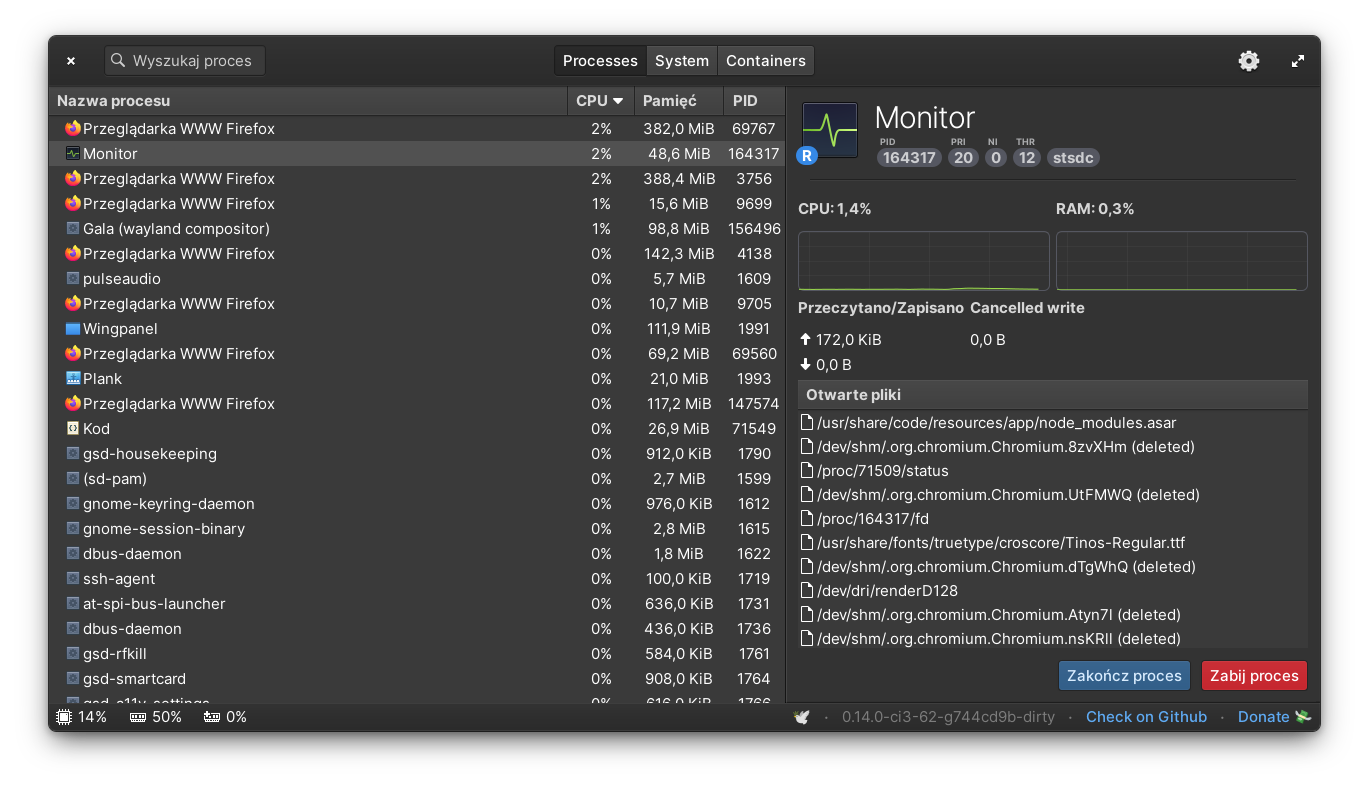This screenshot has width=1369, height=793.
Task: Open the settings gear menu
Action: tap(1249, 61)
